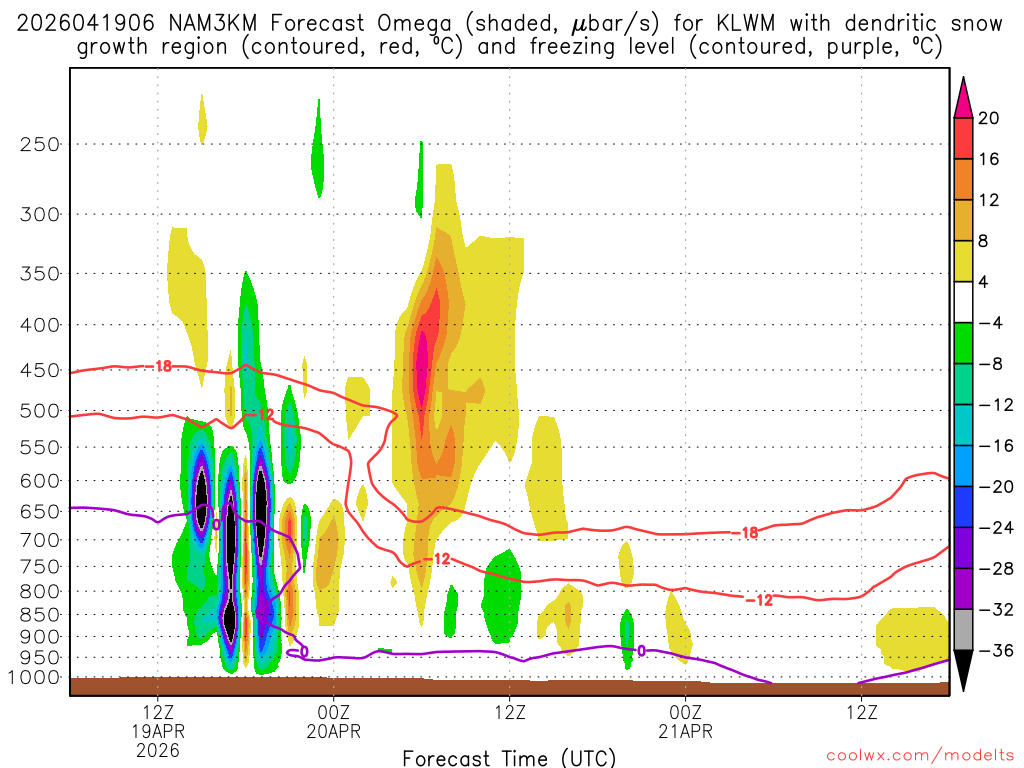Click the gray -32 to -36 color bar segment
This screenshot has width=1024, height=768.
963,630
